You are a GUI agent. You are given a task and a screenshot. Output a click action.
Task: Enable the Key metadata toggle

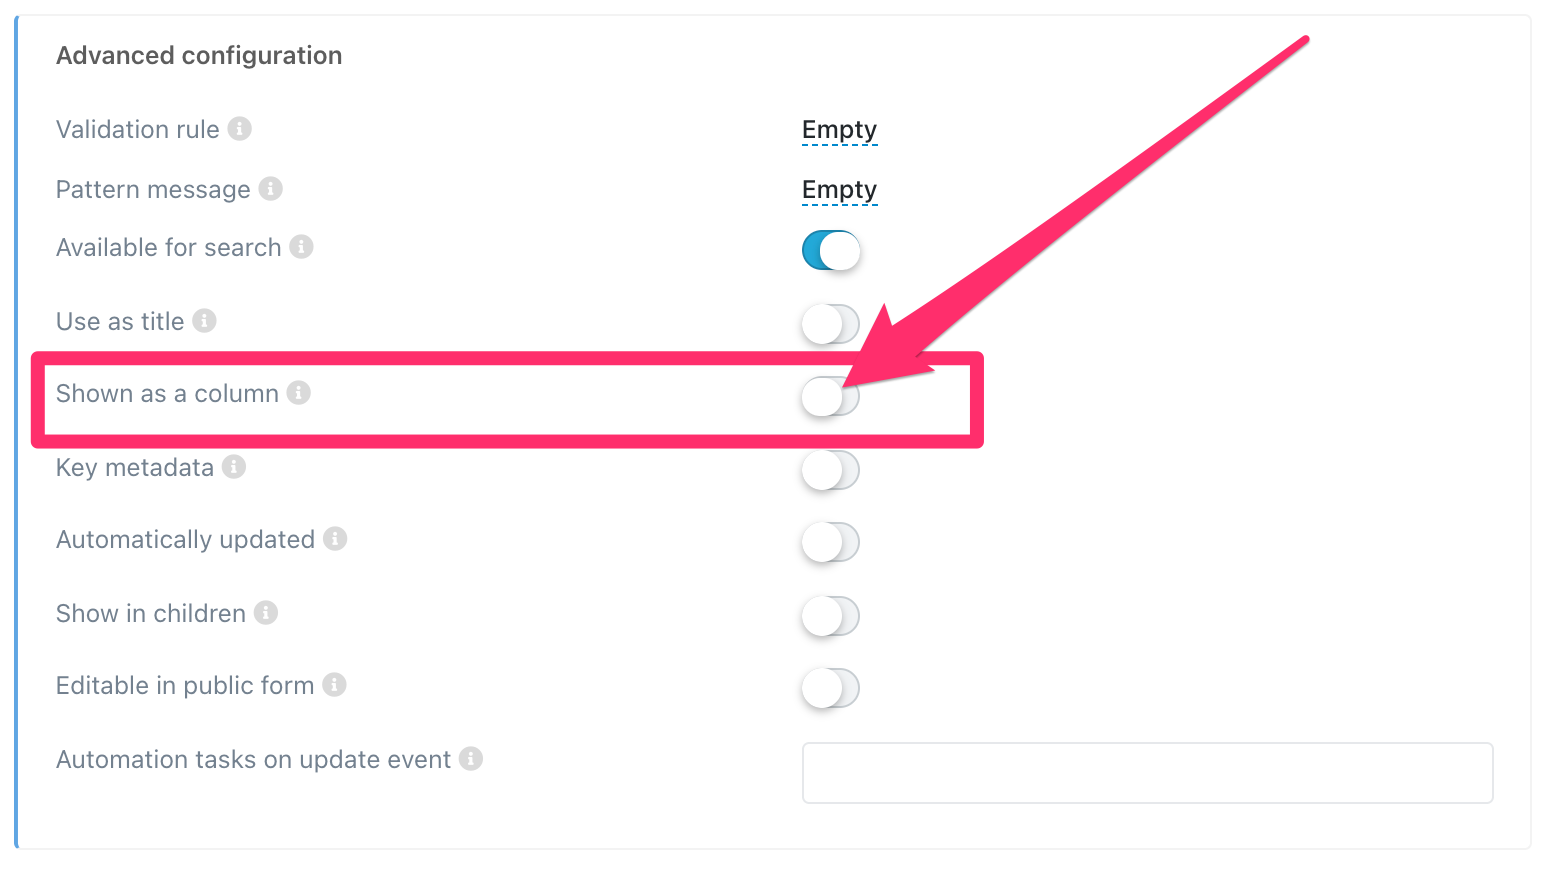(831, 470)
